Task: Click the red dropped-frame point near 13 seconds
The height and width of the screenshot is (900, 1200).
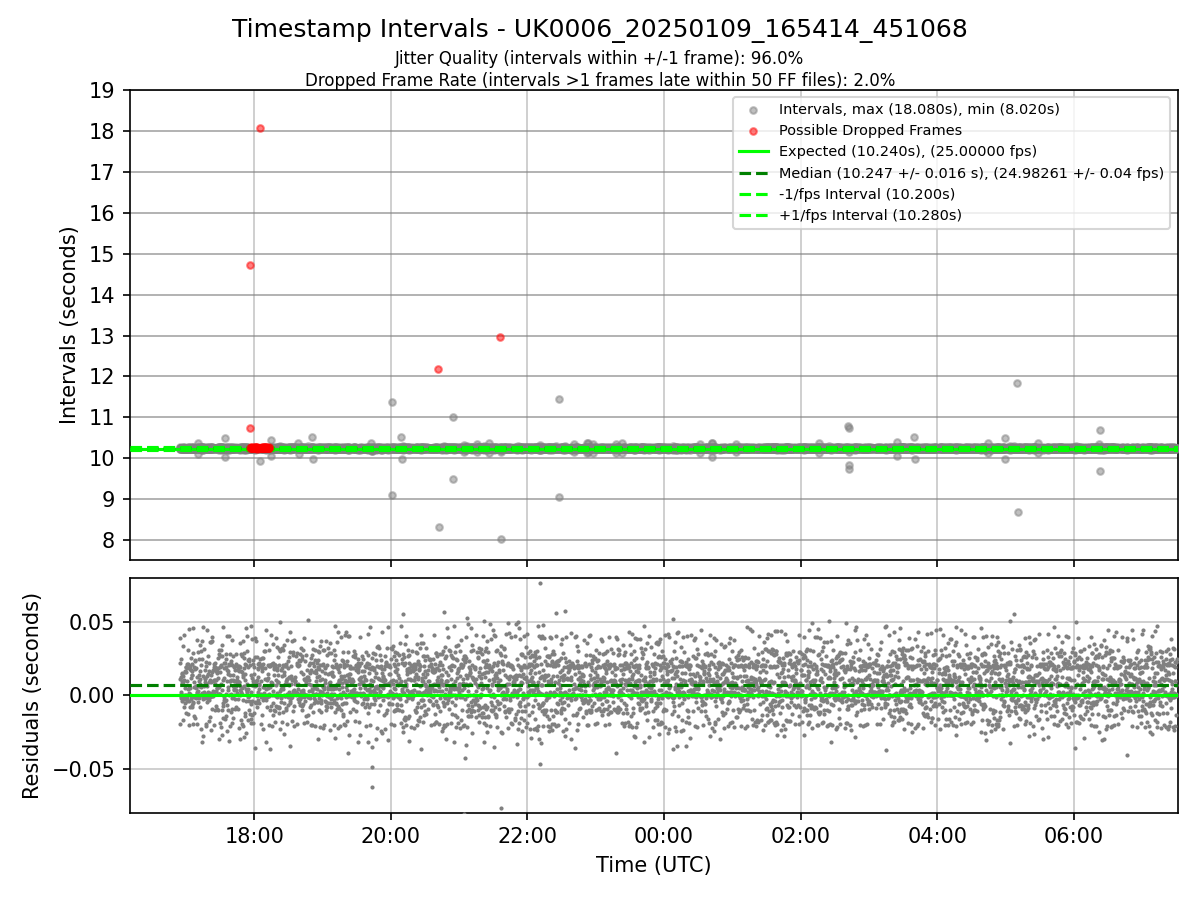Action: (x=500, y=337)
